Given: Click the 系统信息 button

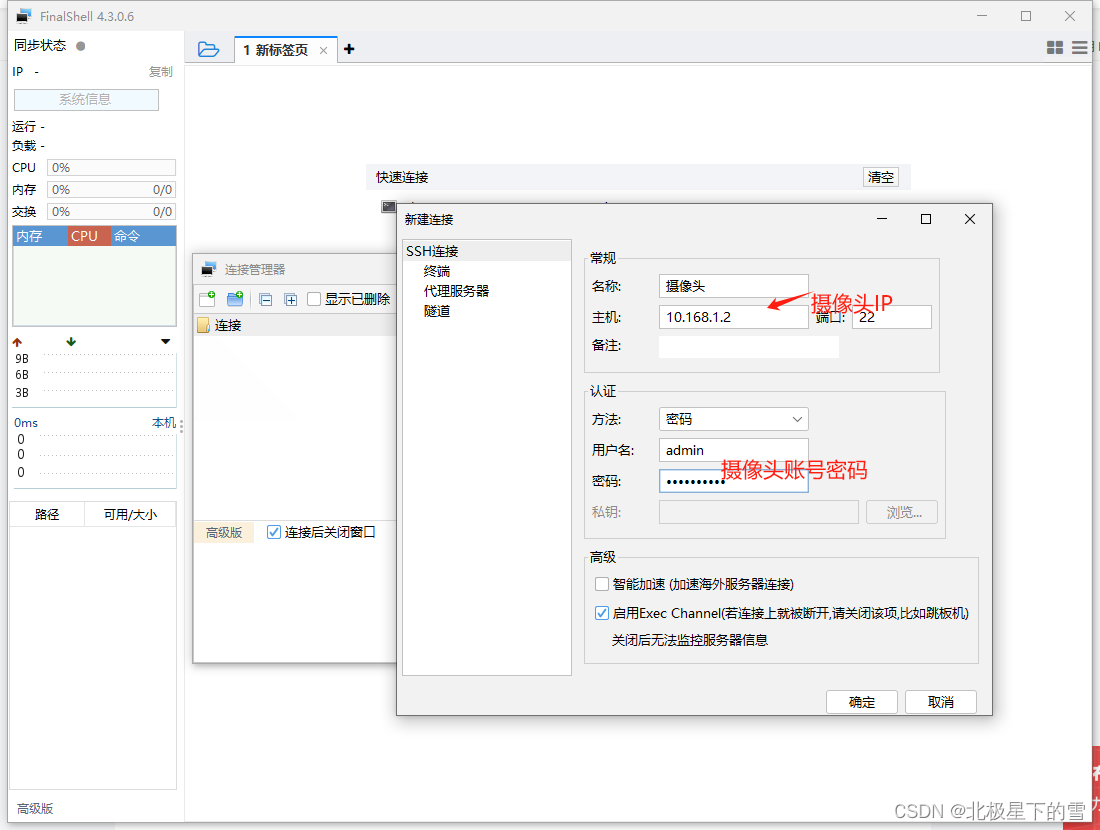Looking at the screenshot, I should tap(86, 99).
